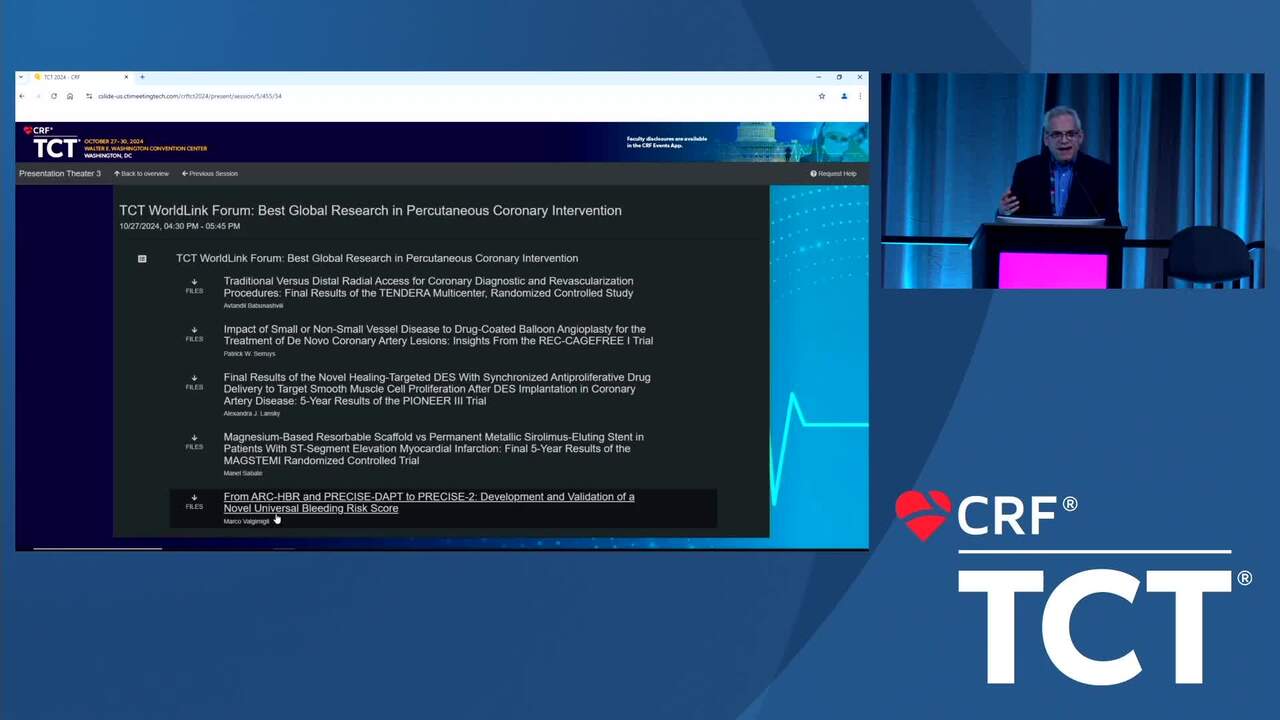This screenshot has width=1280, height=720.
Task: Click the speaker name Alexandra J. Lansky
Action: tap(252, 413)
